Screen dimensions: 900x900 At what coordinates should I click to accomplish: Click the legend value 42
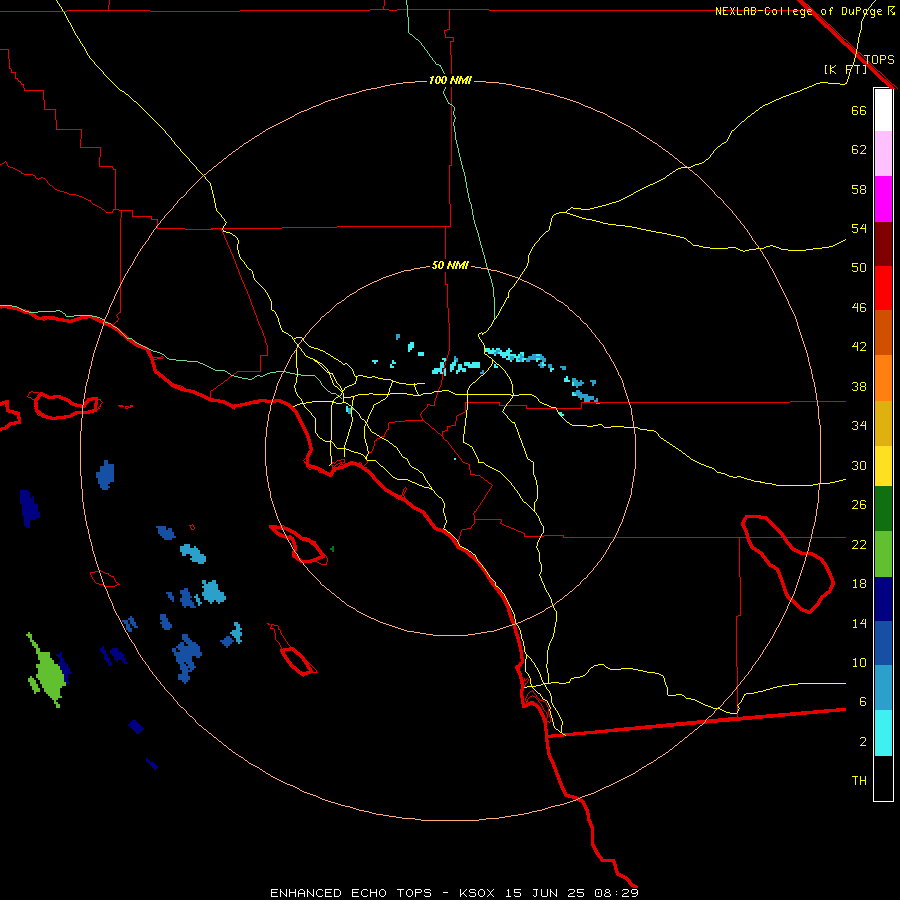coord(859,346)
